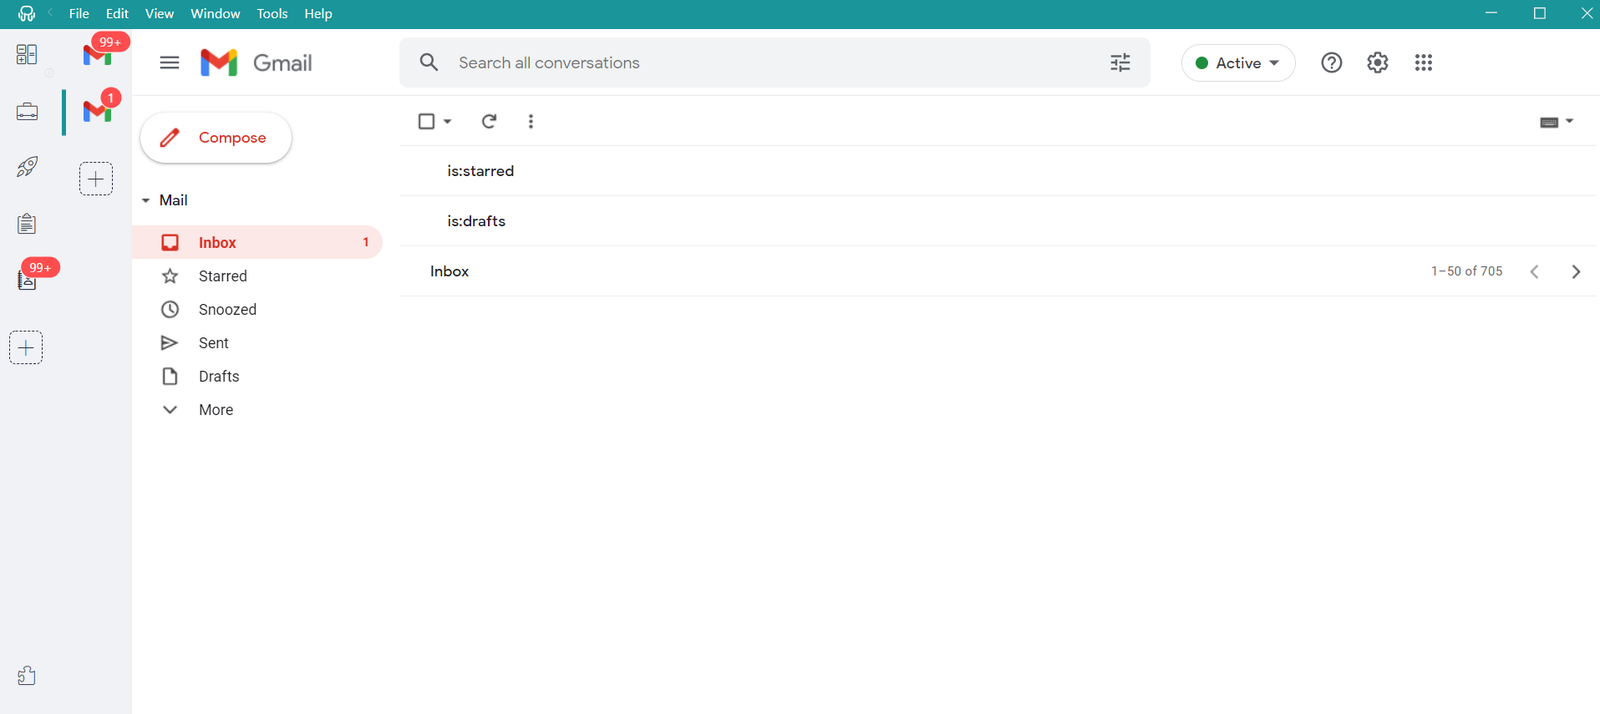Switch to Gmail account with 1 badge
This screenshot has height=714, width=1600.
click(x=97, y=110)
